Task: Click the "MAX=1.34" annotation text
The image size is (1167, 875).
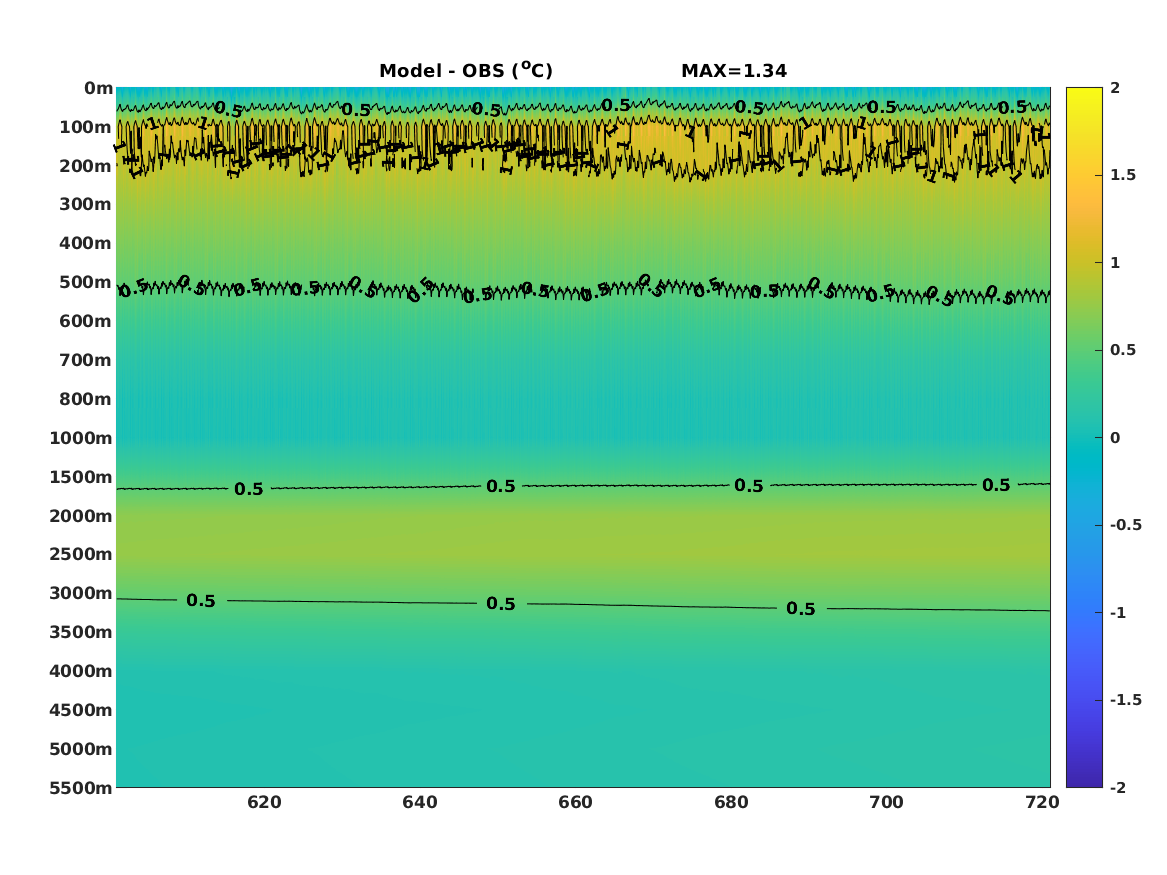Action: click(734, 71)
